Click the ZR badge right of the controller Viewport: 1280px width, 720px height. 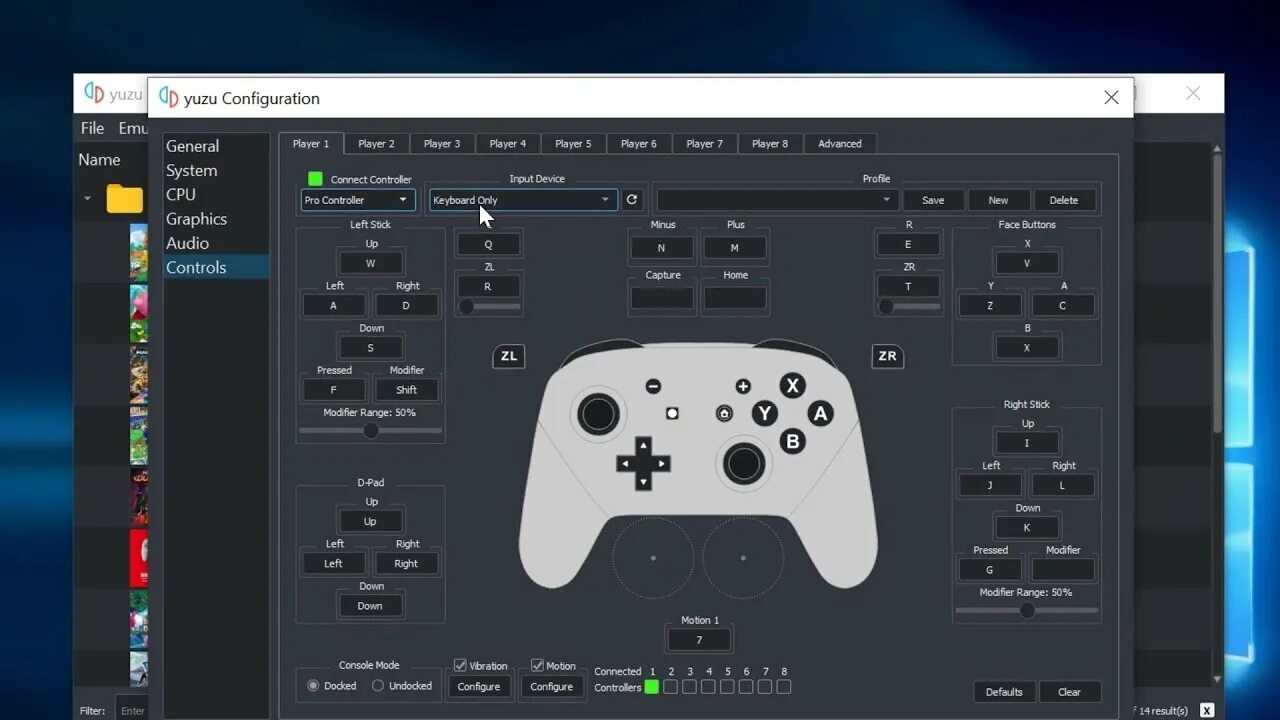pos(887,356)
